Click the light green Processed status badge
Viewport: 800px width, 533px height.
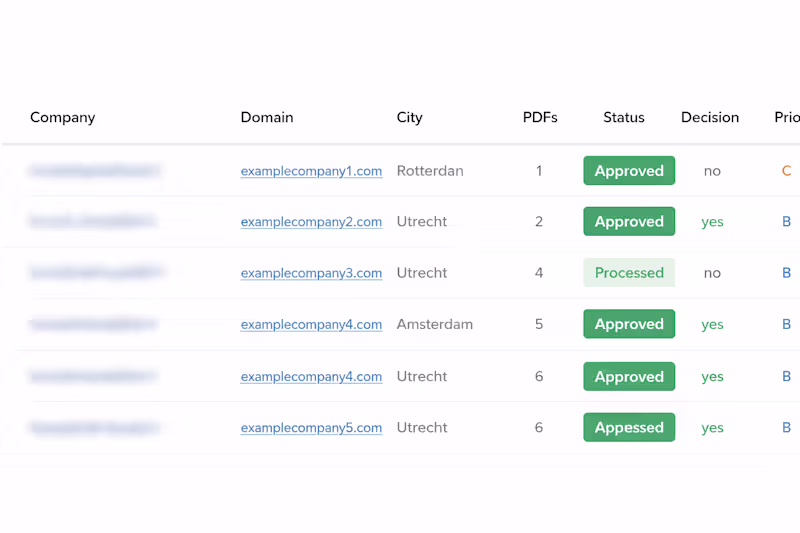pyautogui.click(x=629, y=273)
